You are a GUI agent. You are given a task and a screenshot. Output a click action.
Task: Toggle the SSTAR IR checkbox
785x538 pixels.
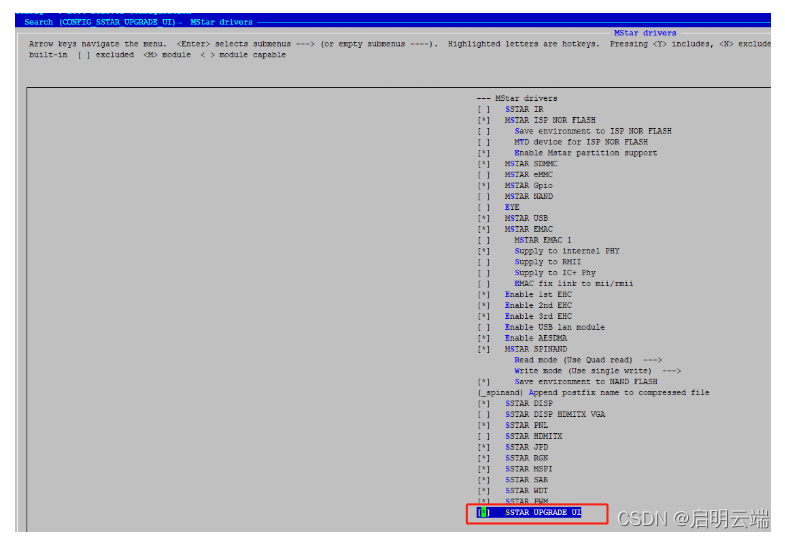484,109
